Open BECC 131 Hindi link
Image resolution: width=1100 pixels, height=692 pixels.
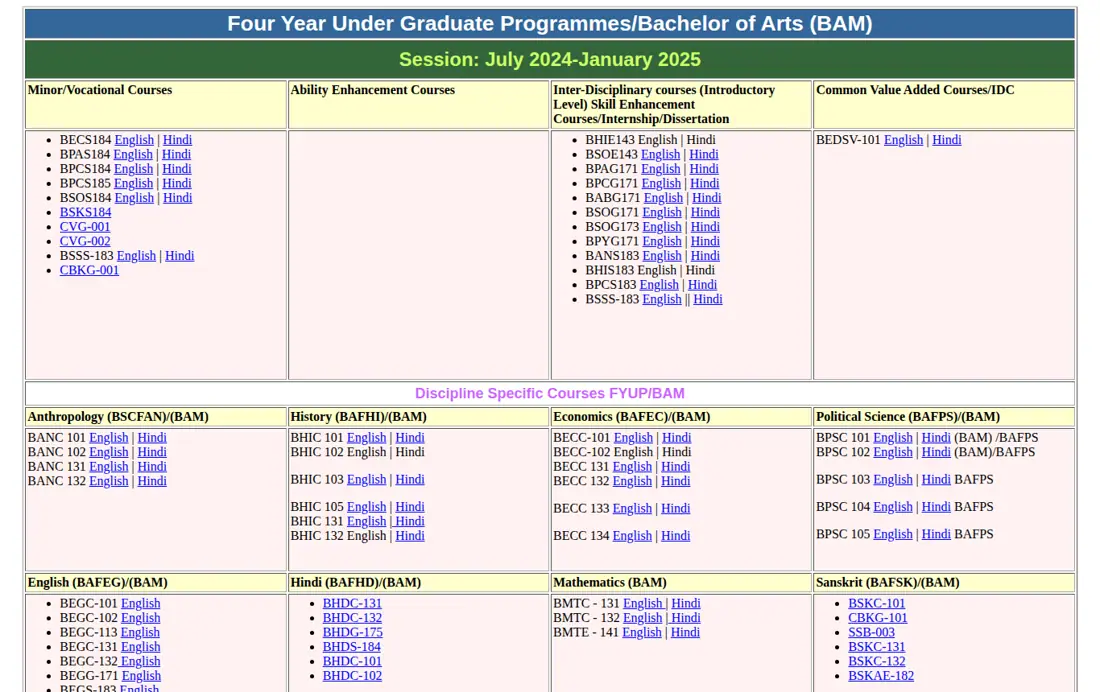pos(676,467)
